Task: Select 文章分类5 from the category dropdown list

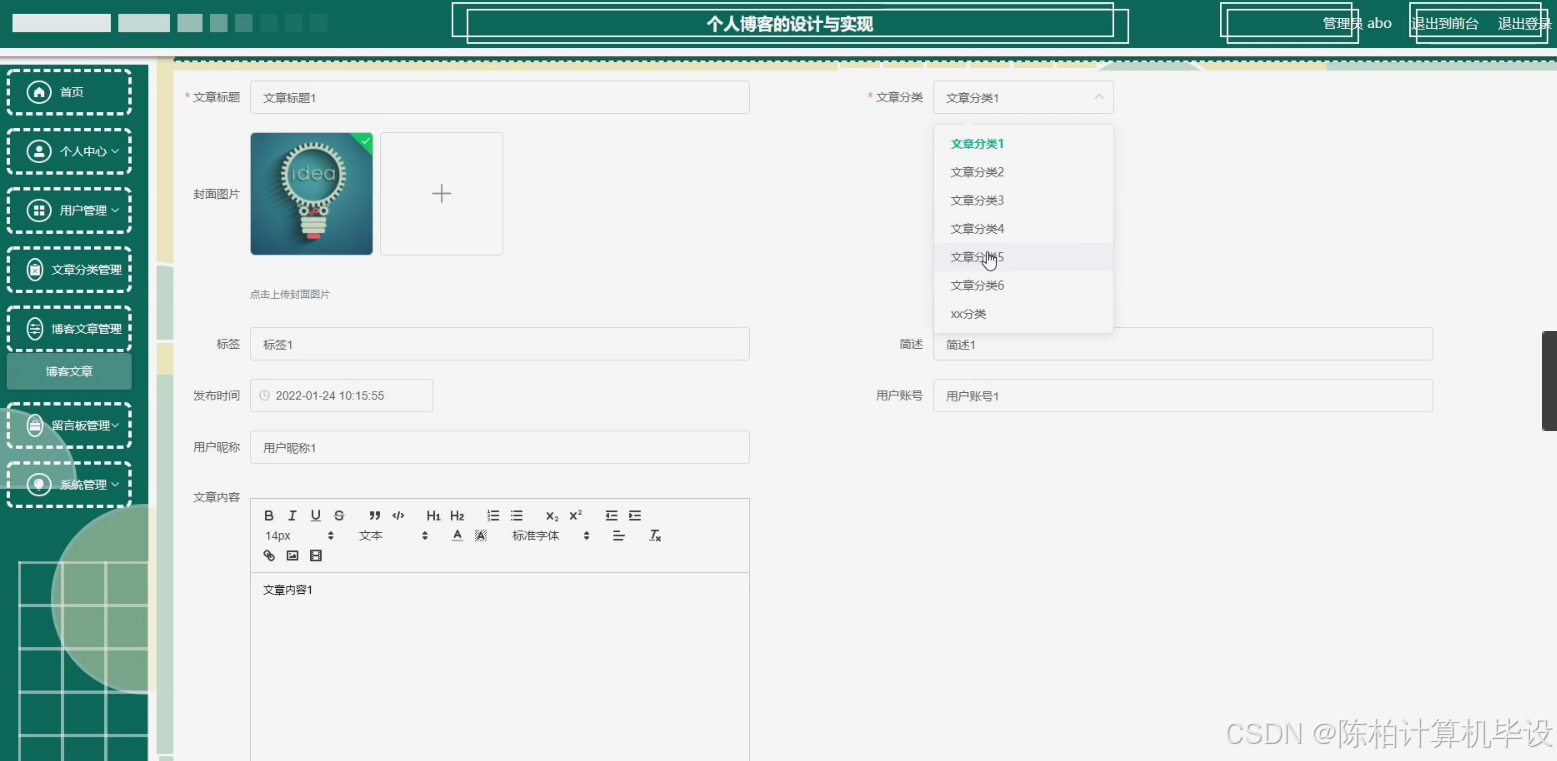Action: tap(977, 257)
